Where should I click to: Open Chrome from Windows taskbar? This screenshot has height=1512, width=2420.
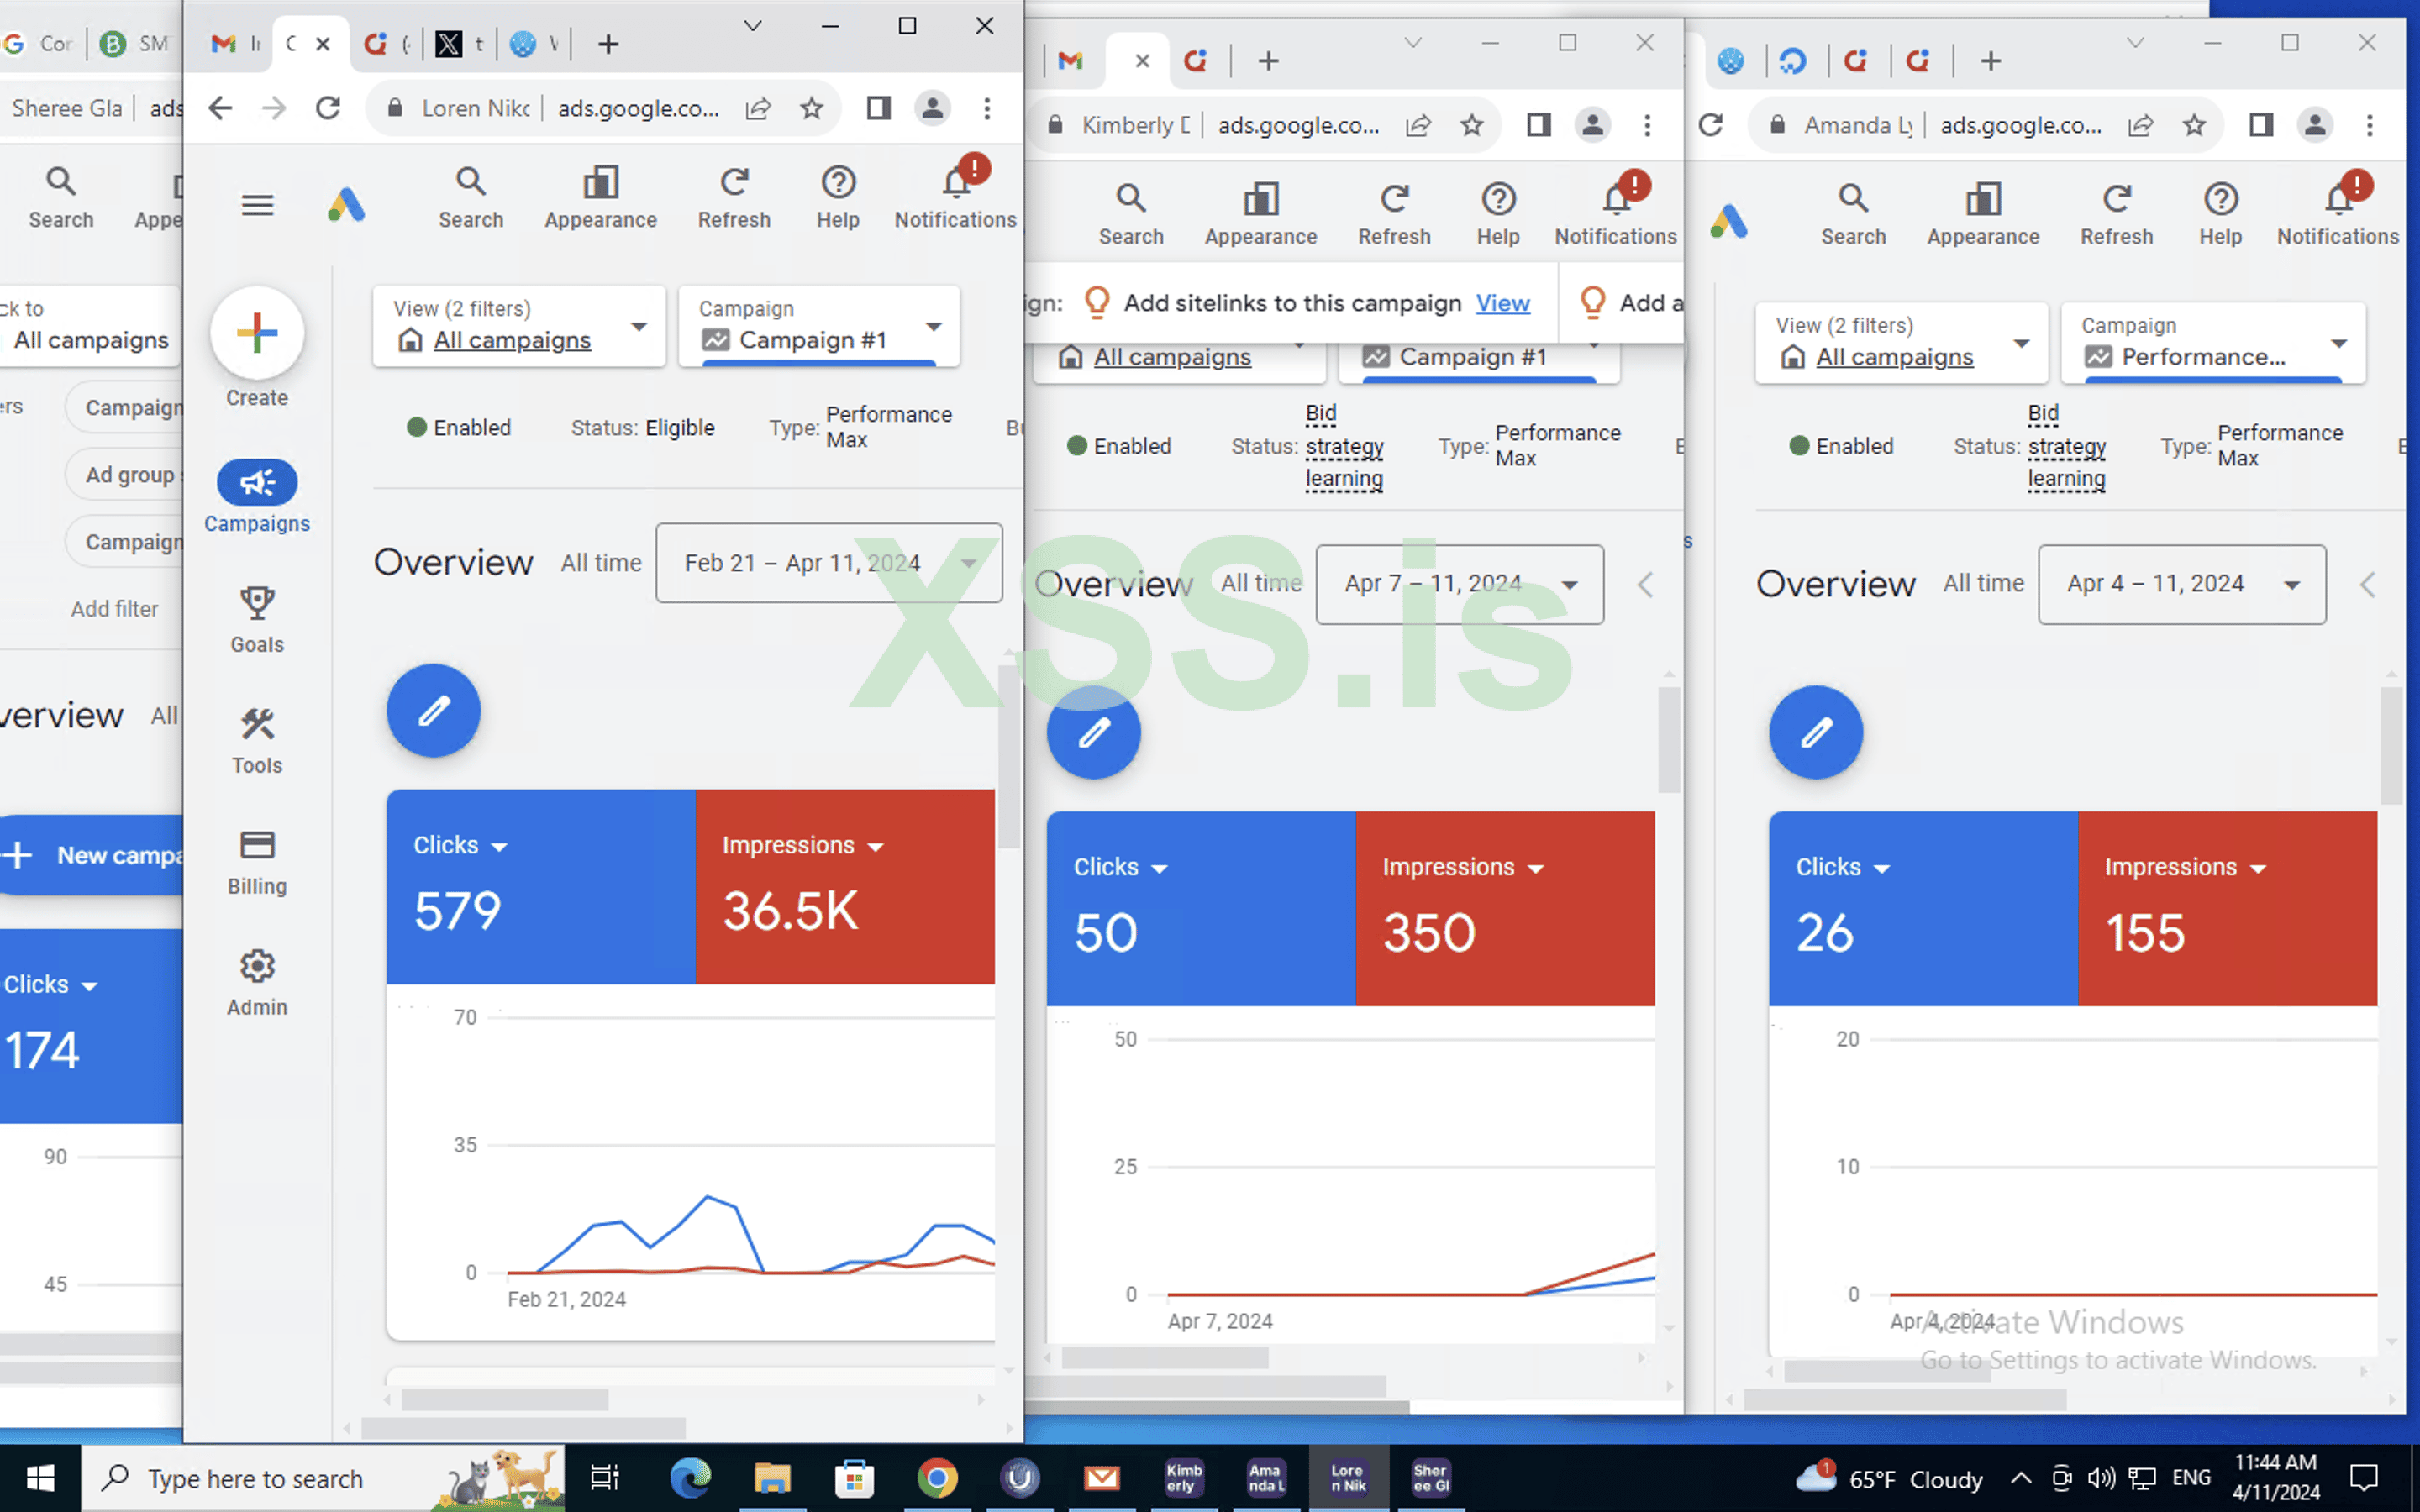coord(937,1478)
